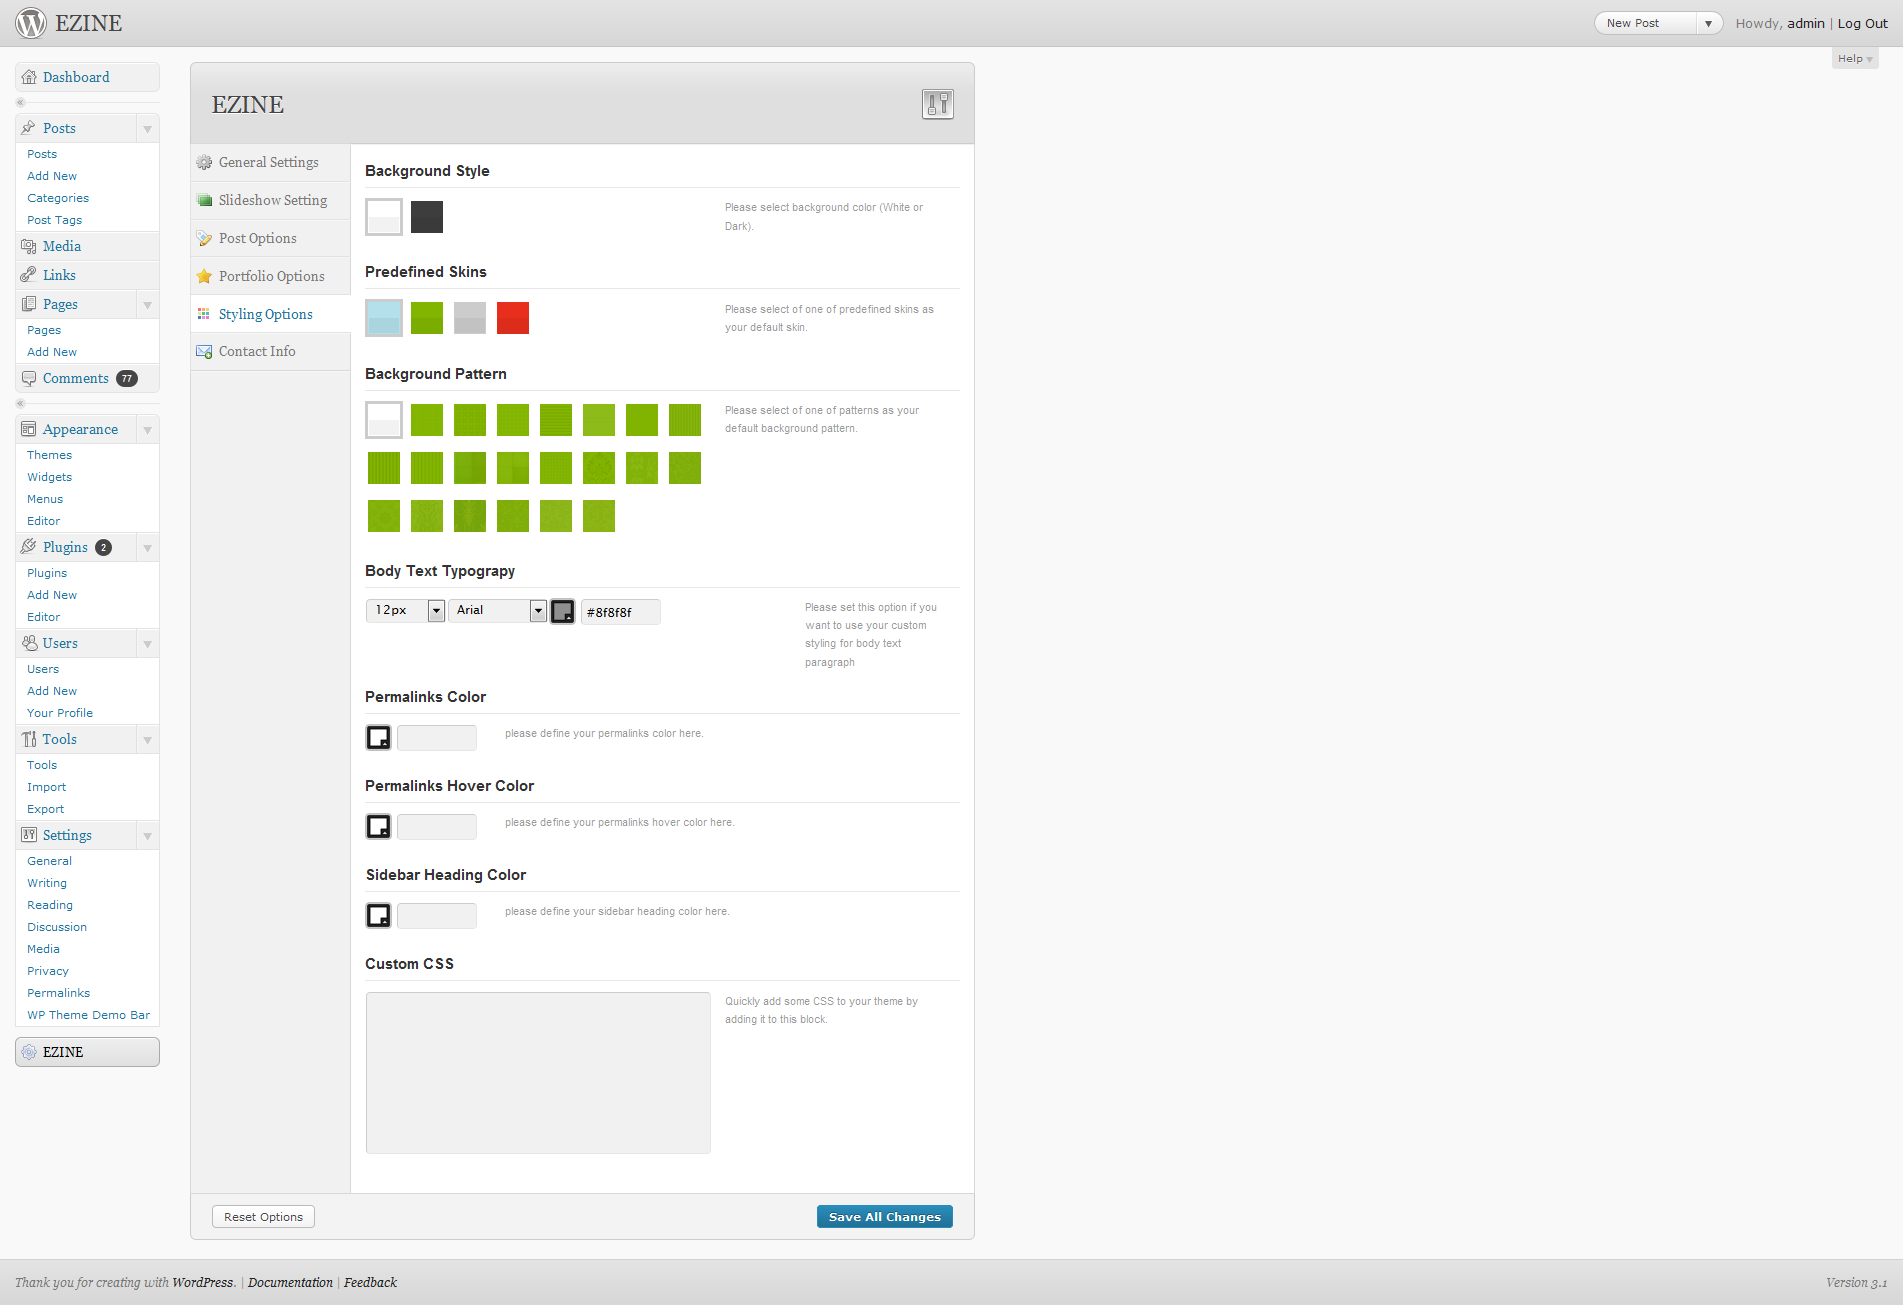Click the body text color swatch
Screen dimensions: 1903x1305
point(563,612)
